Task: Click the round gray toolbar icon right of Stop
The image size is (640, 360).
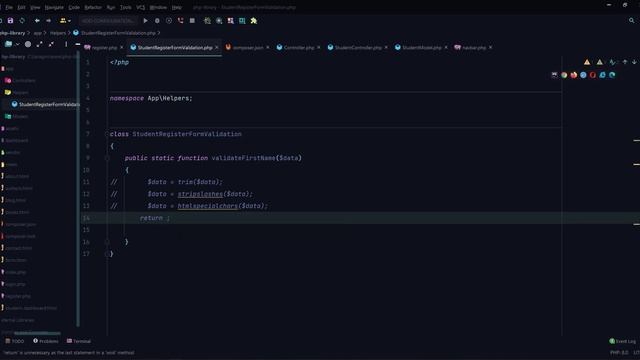Action: [219, 20]
